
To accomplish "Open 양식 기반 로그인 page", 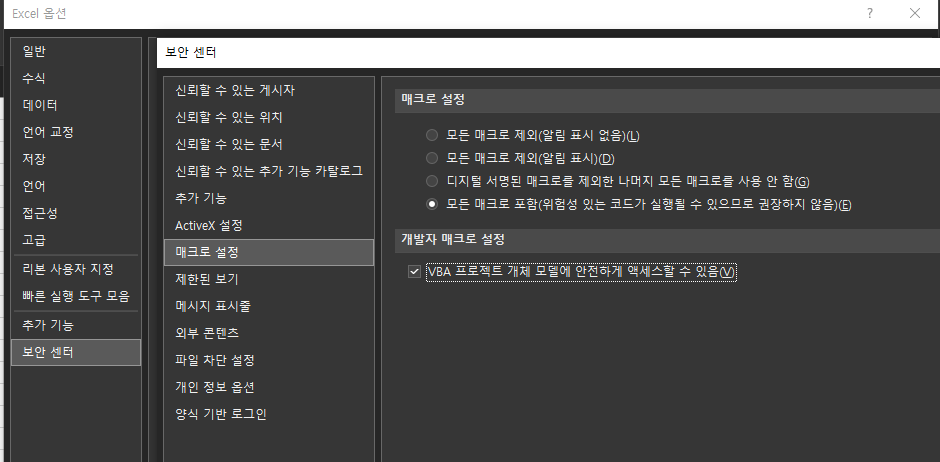I will point(269,414).
